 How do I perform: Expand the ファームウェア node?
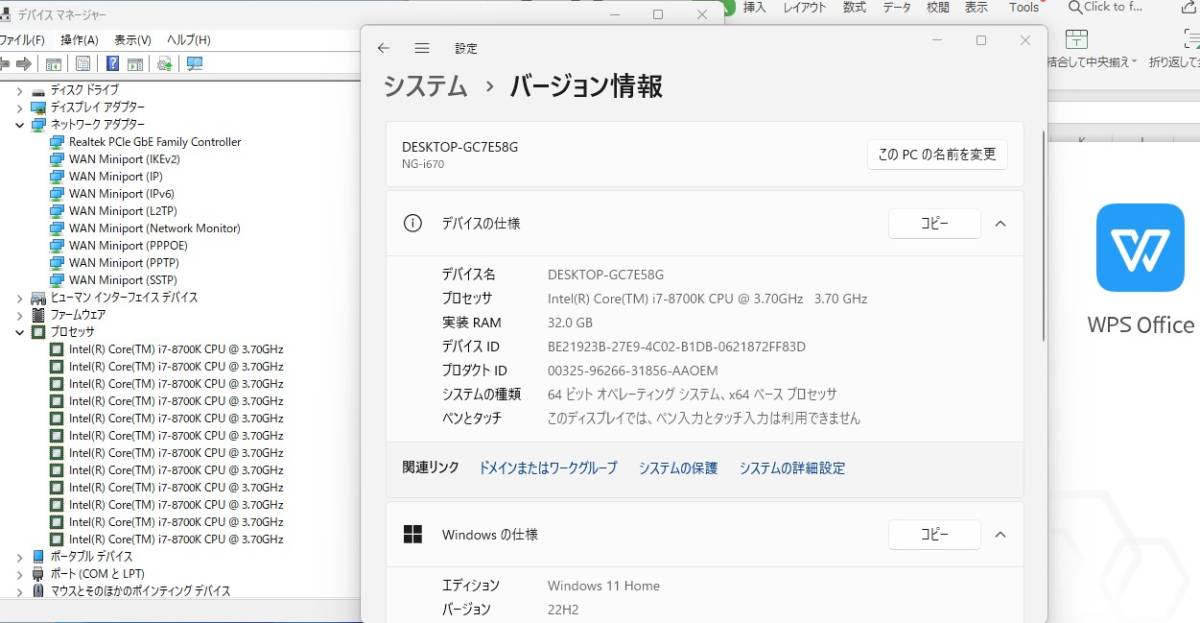[19, 314]
